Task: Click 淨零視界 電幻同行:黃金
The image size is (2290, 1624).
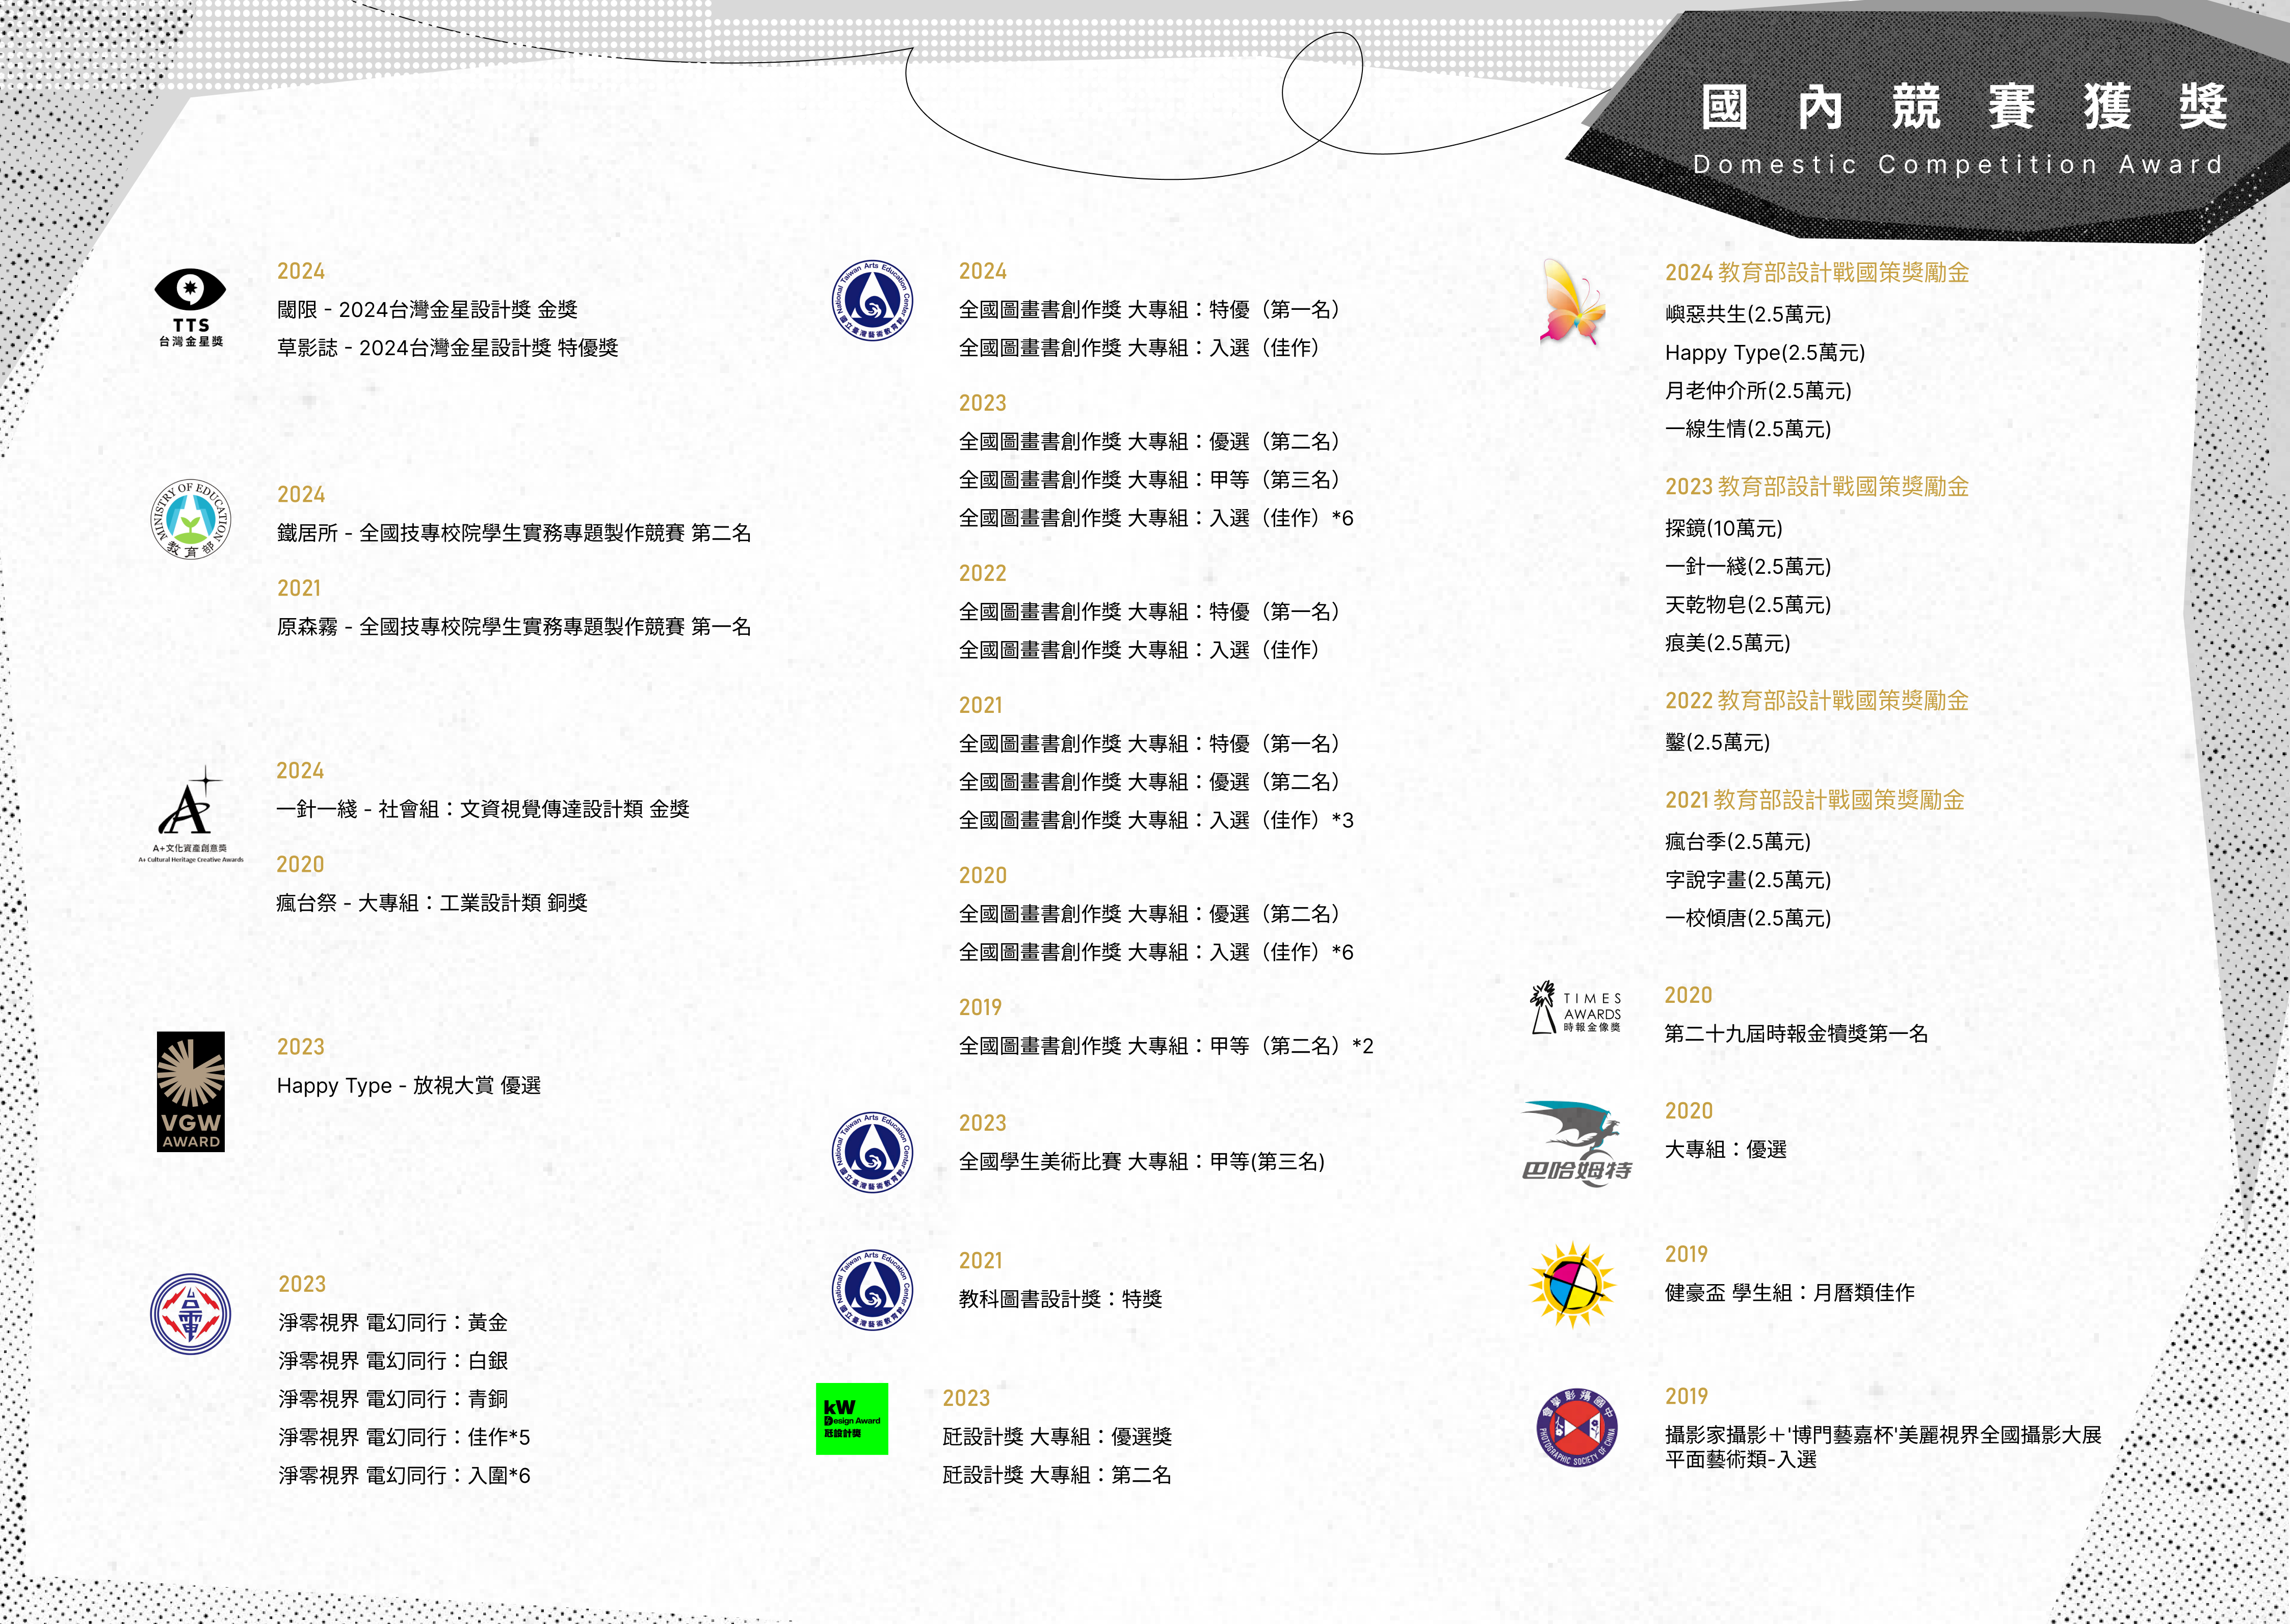Action: pos(393,1322)
